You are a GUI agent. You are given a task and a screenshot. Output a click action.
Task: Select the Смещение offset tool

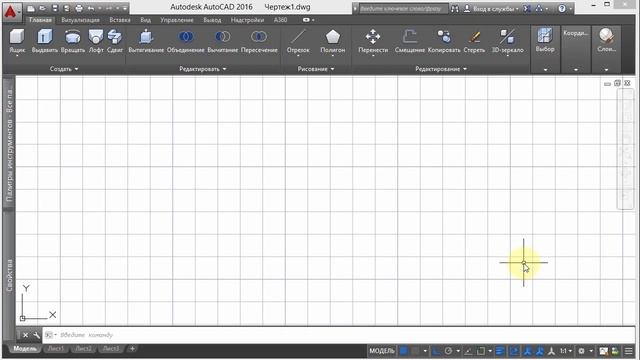tap(409, 41)
